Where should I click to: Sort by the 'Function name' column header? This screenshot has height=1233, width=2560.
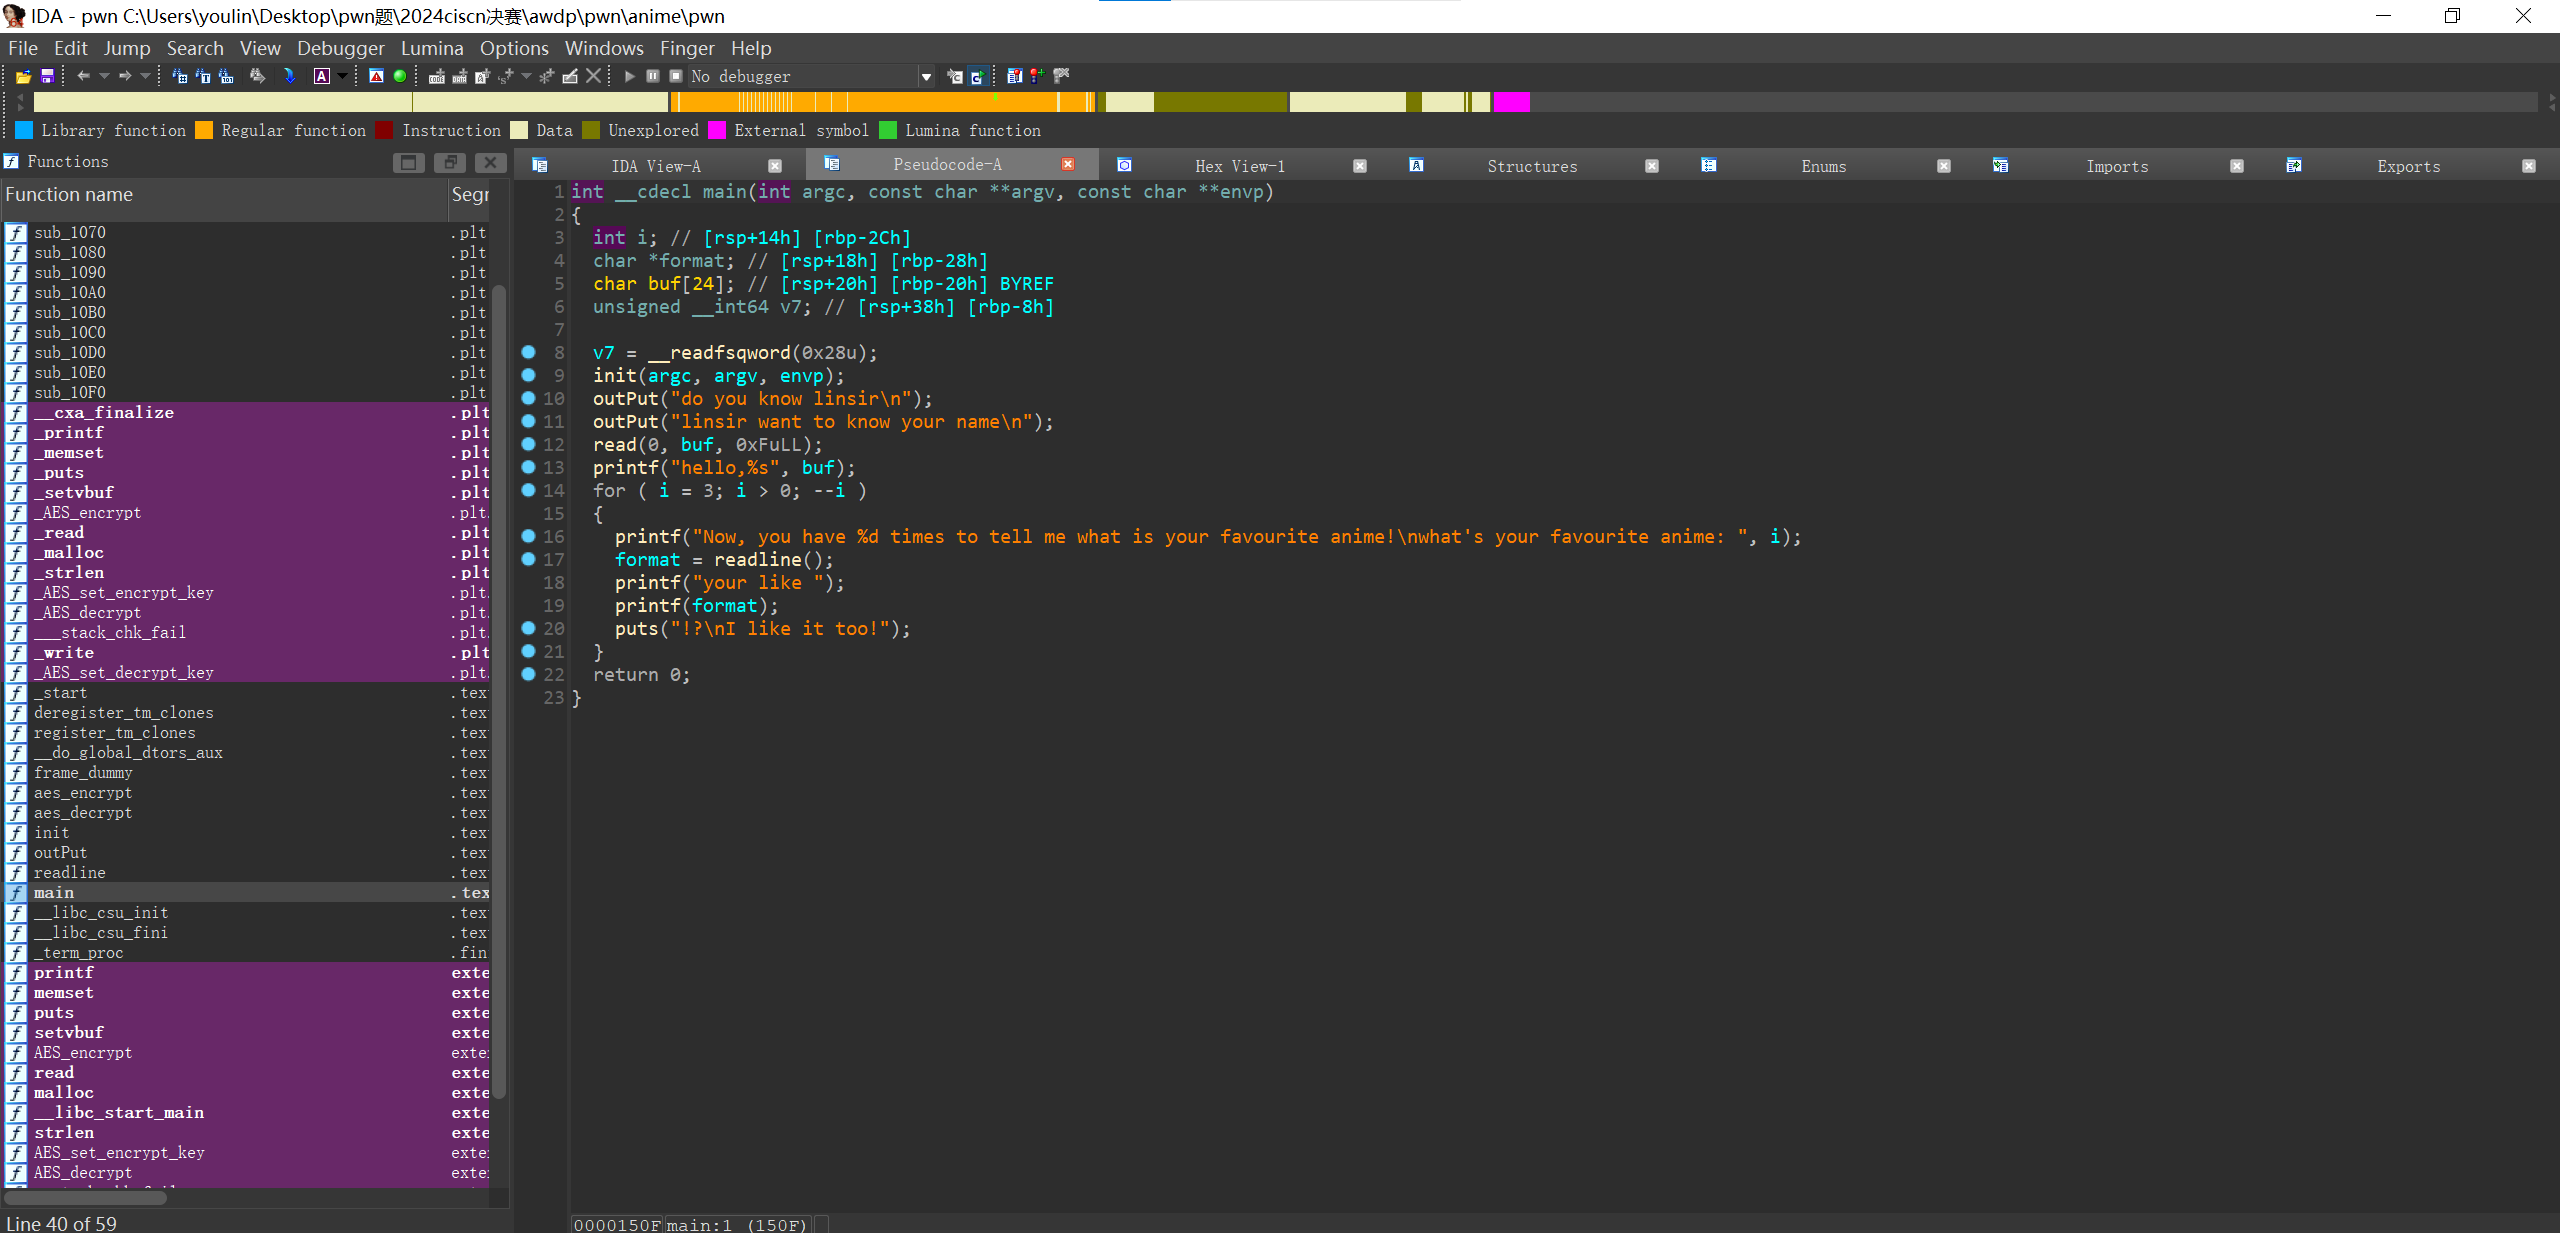click(224, 195)
